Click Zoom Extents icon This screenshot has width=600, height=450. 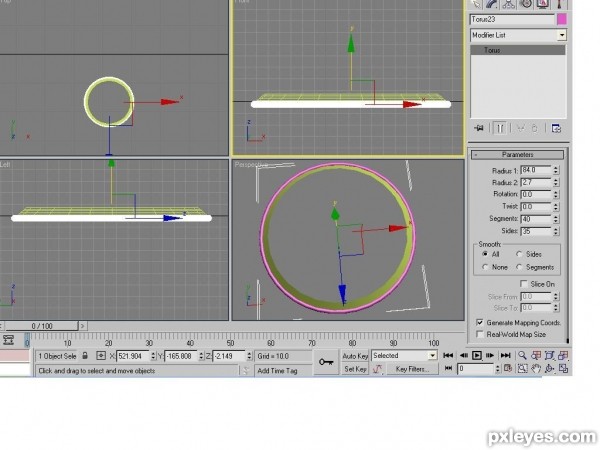[x=550, y=355]
